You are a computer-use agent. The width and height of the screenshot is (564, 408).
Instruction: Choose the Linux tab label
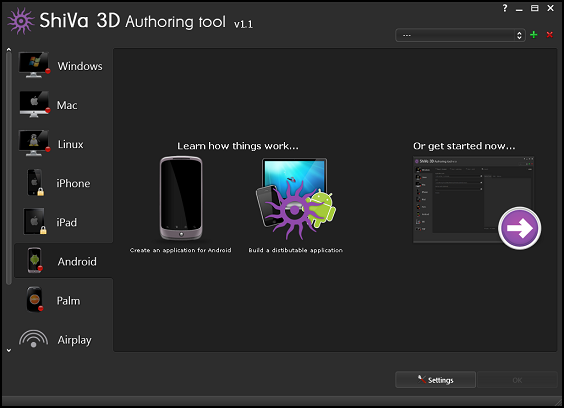click(x=70, y=144)
